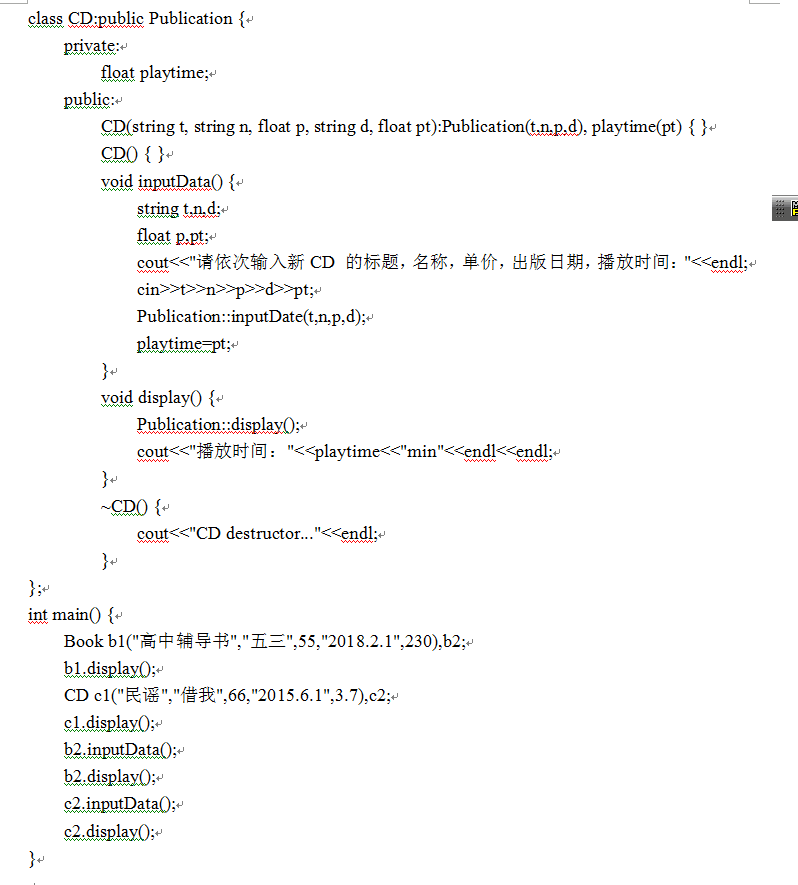
Task: Click the "cin>>t>>n>>p>>d>>pt;" statement
Action: click(226, 290)
